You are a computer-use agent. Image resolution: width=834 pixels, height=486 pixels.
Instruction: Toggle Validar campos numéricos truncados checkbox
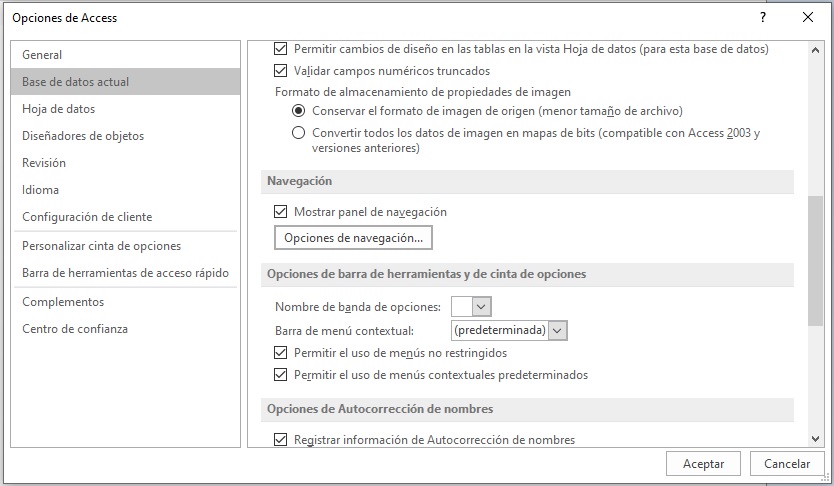click(x=280, y=71)
